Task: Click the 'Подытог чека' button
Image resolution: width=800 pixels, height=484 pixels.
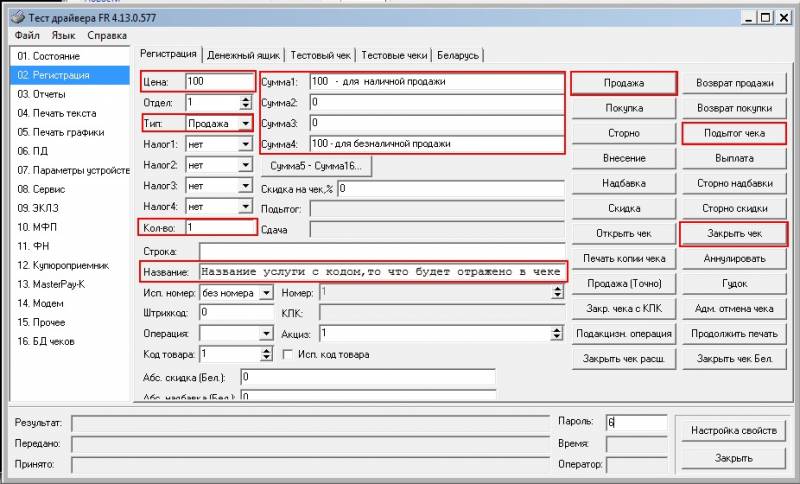Action: point(734,133)
